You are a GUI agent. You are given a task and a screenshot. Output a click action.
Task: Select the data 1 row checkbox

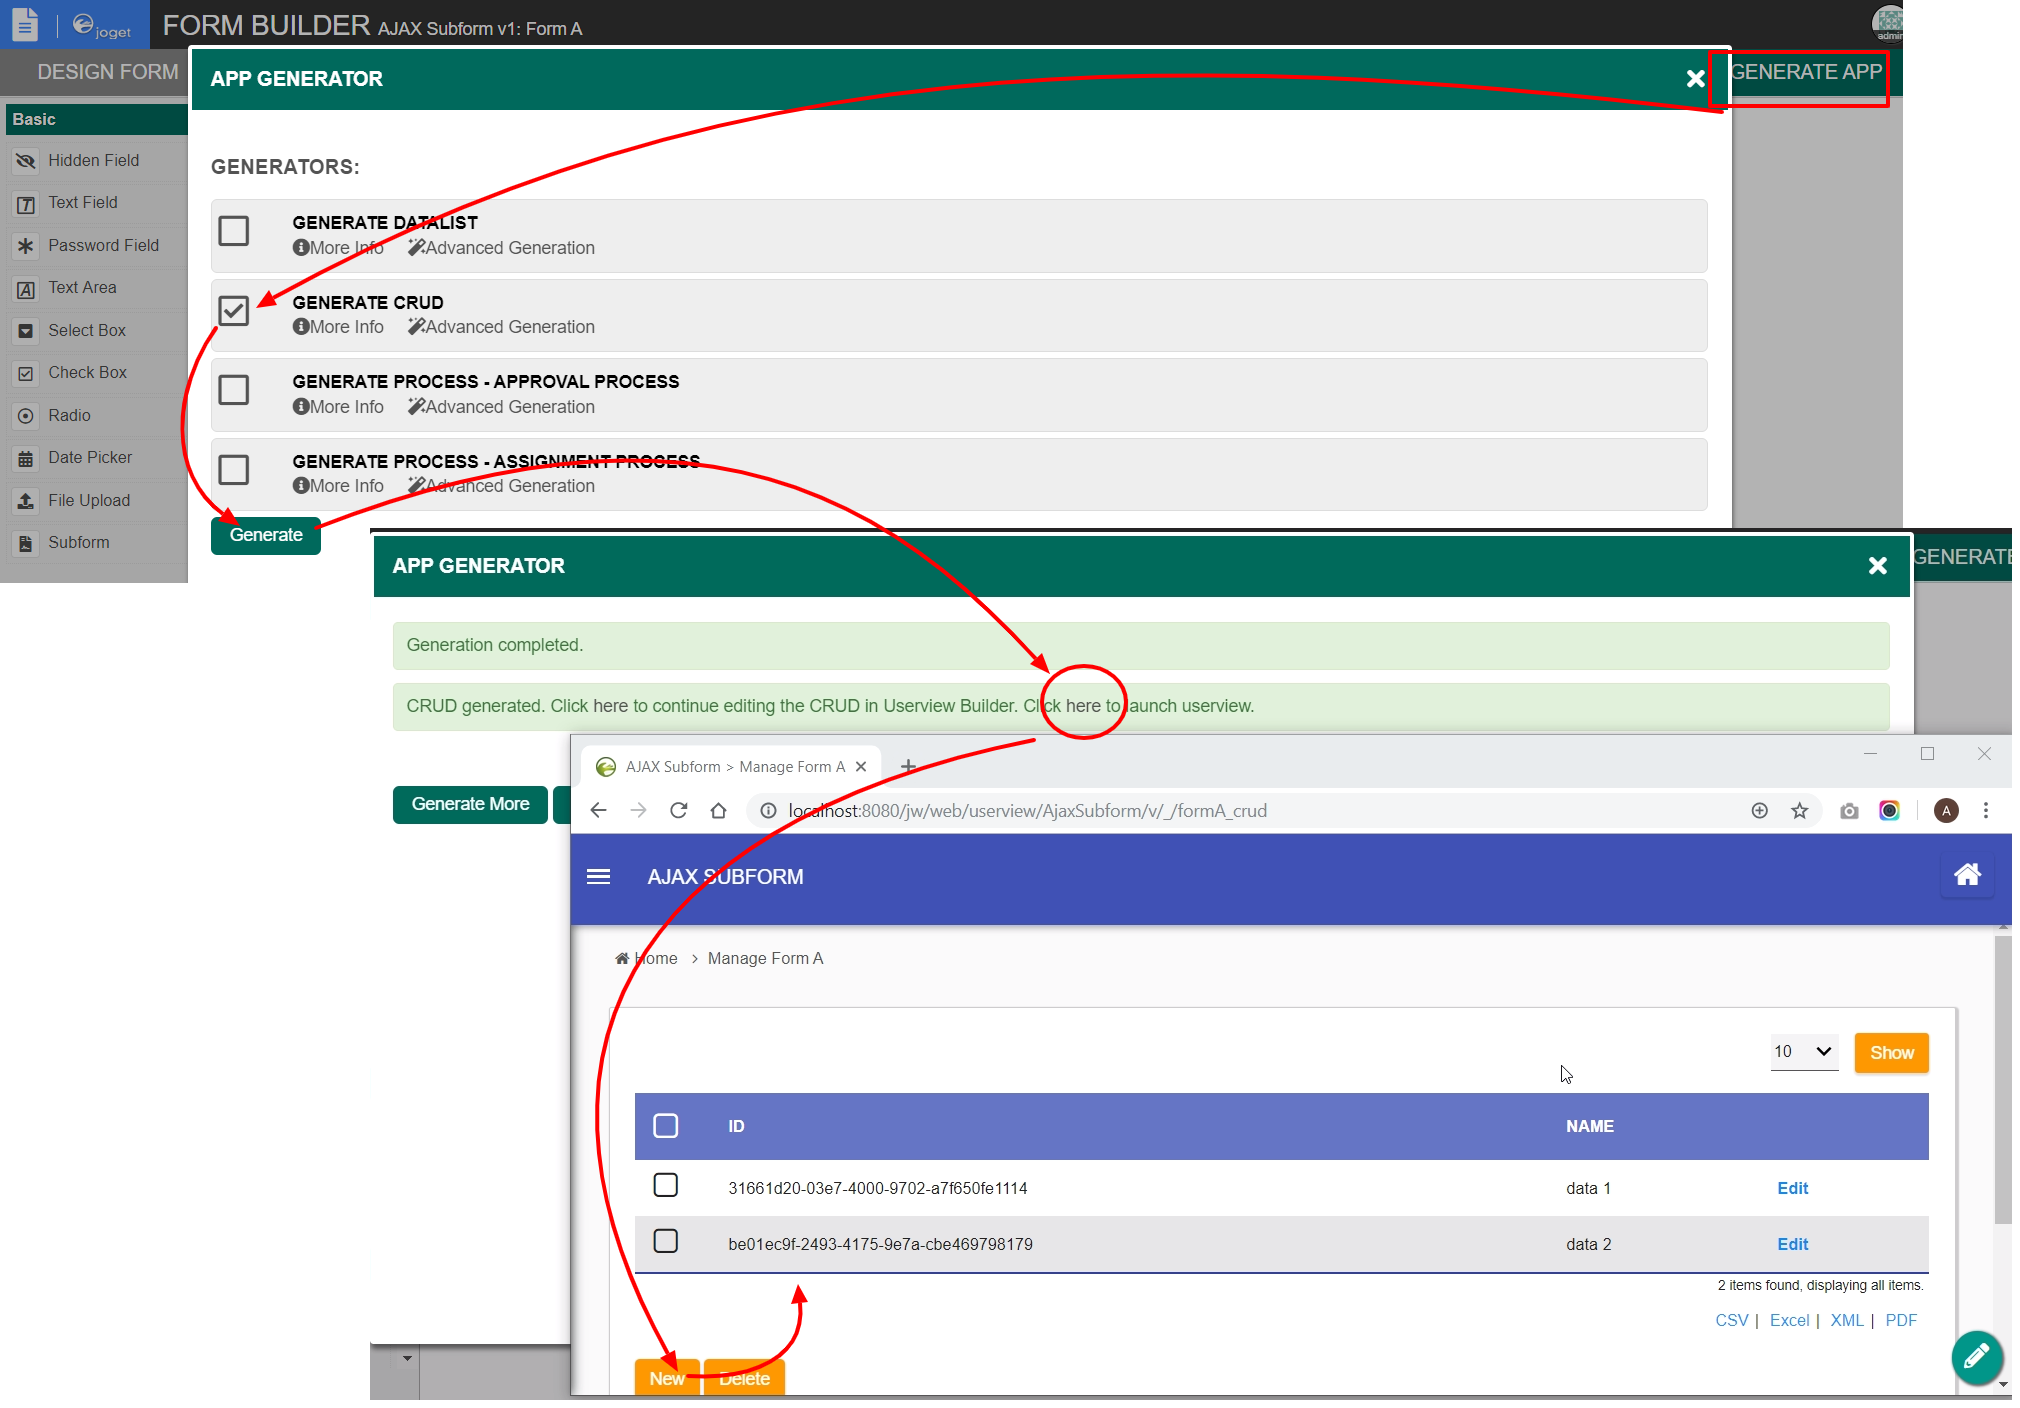tap(665, 1186)
